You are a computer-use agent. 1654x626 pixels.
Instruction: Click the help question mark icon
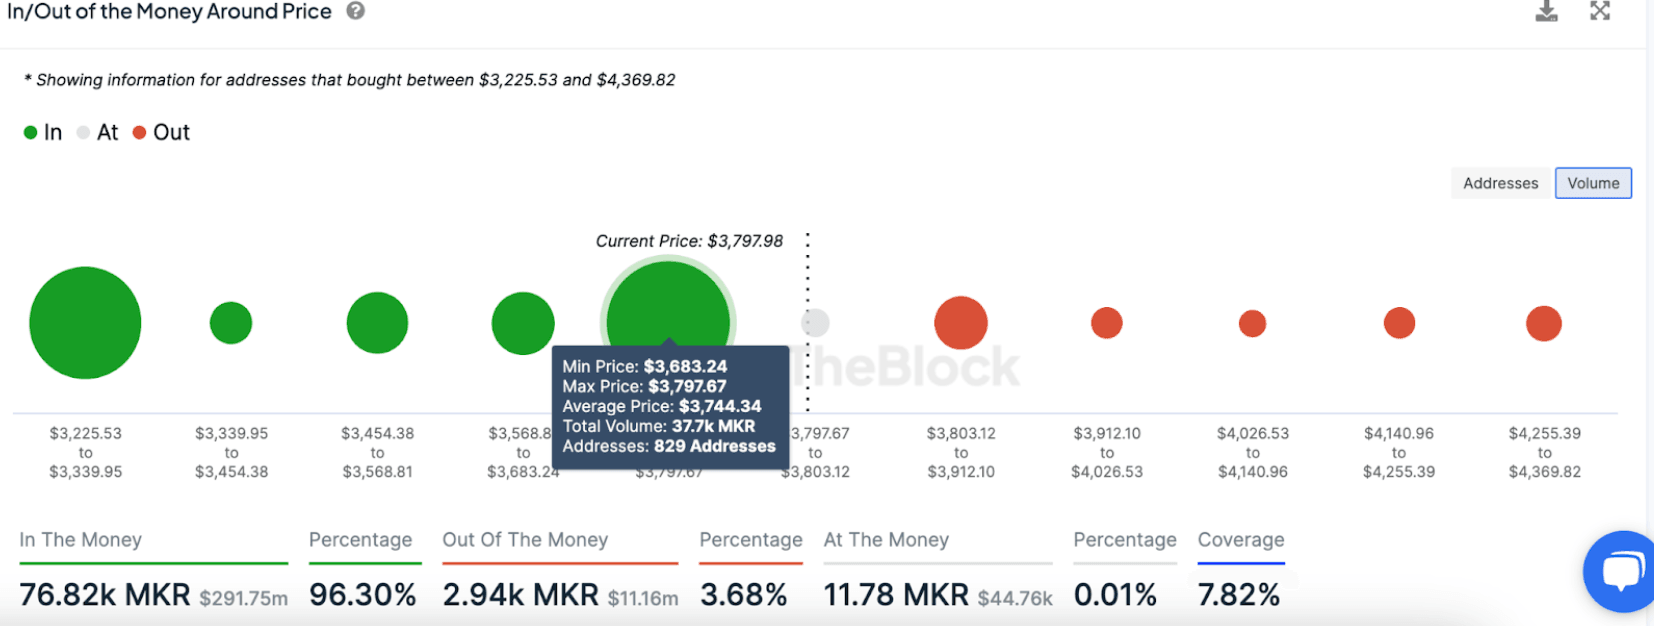tap(355, 11)
